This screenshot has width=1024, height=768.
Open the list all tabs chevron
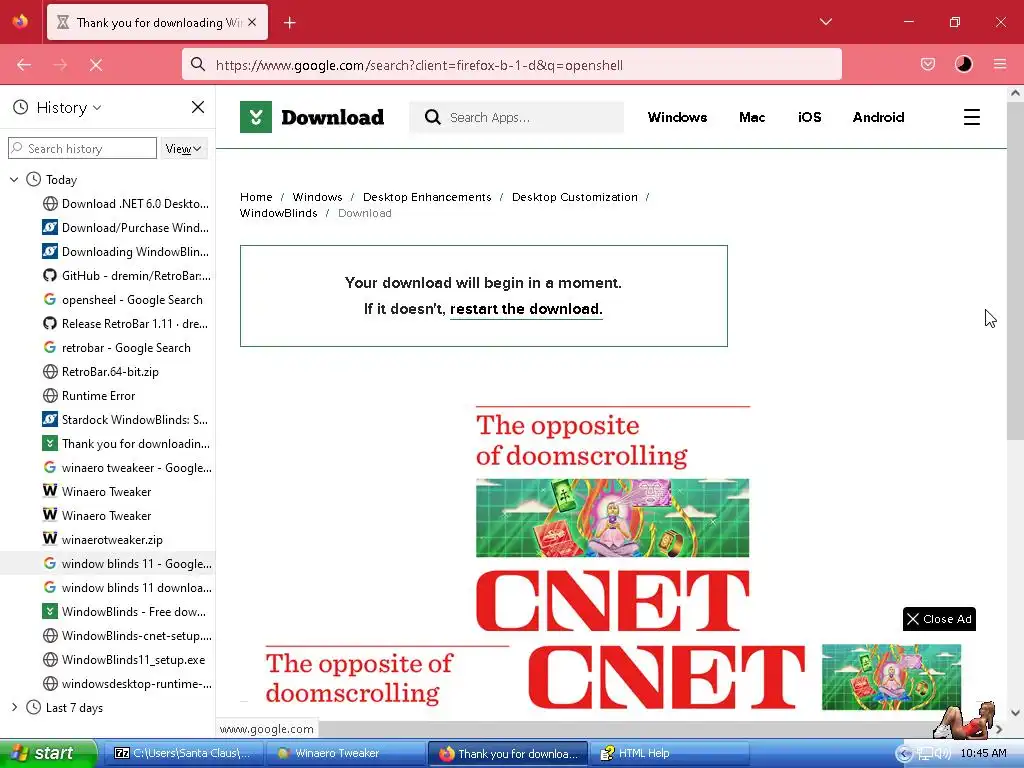click(x=825, y=22)
